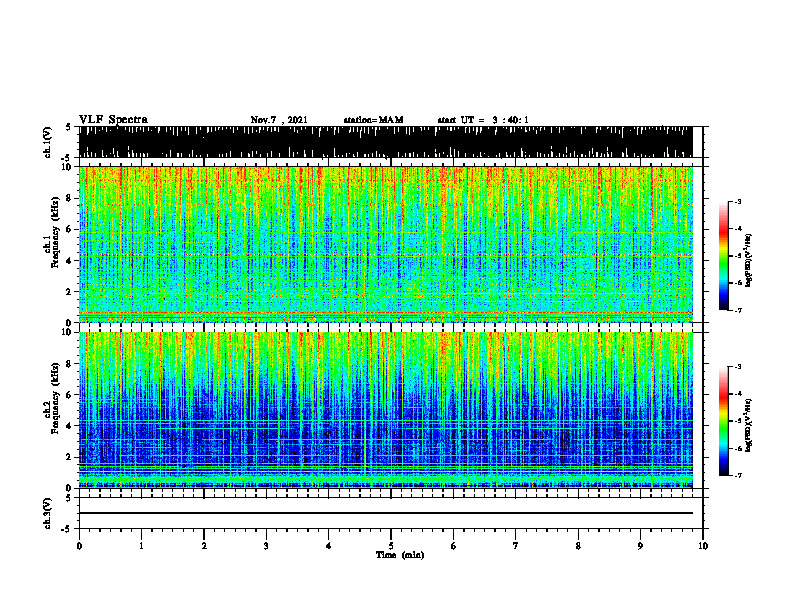Click the 'start UT = 3 : 40: 1' text
792x612 pixels.
click(x=483, y=120)
